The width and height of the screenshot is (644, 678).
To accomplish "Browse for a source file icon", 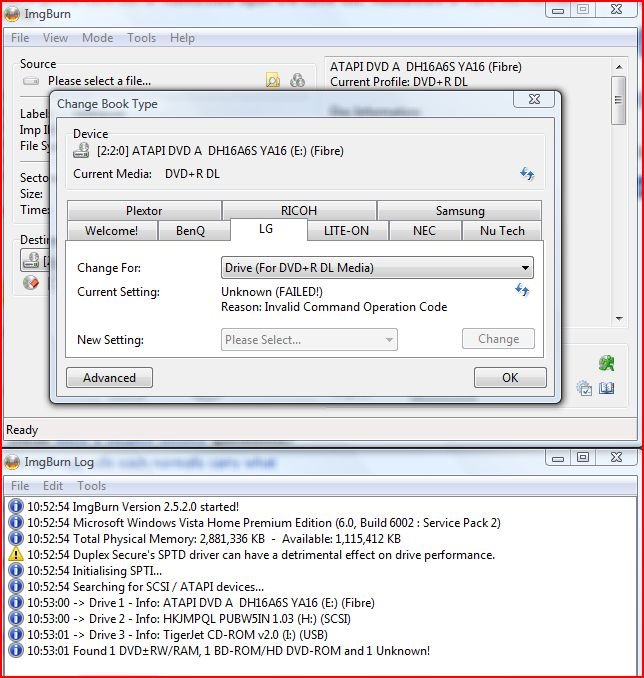I will (273, 80).
